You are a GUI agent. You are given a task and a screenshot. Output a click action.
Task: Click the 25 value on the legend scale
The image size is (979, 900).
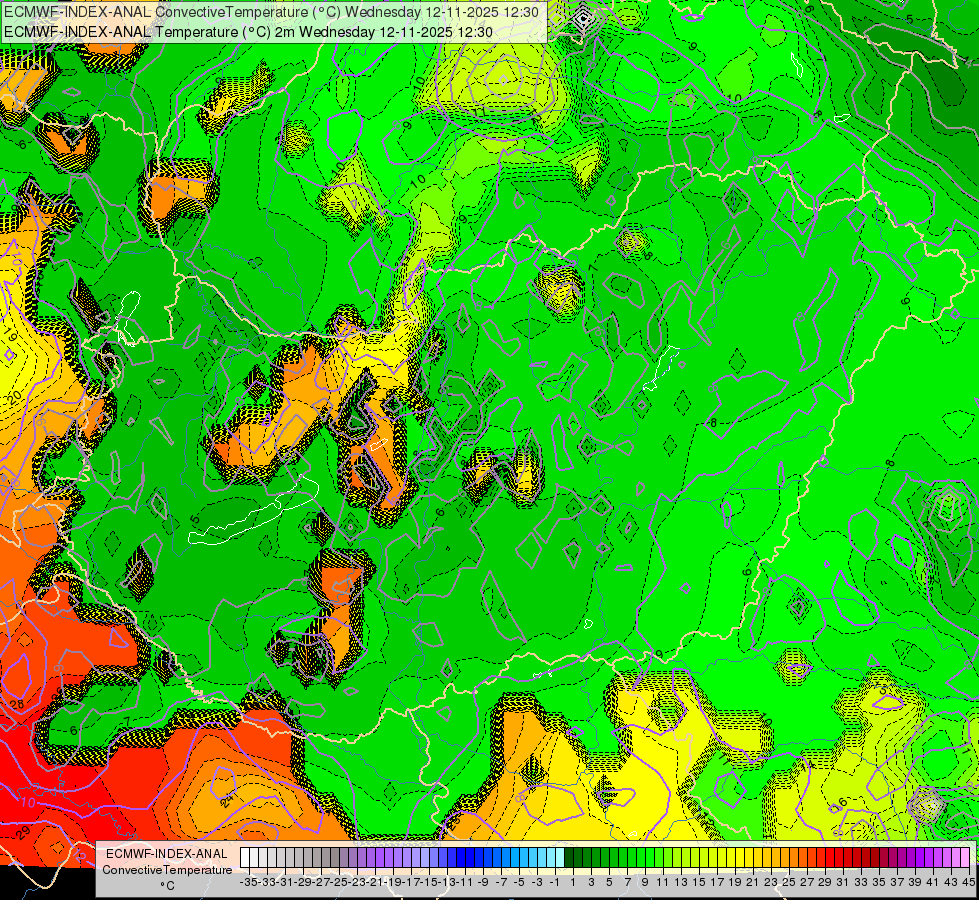pos(789,882)
